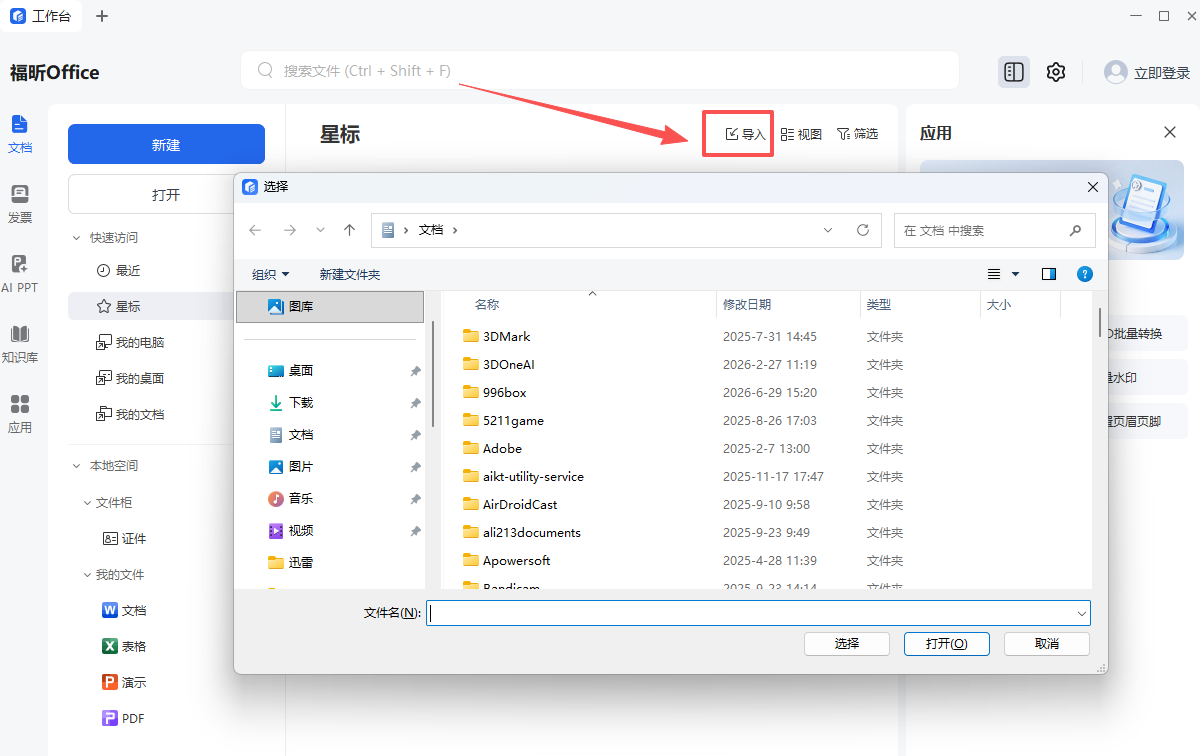
Task: Open the PDF category
Action: [124, 719]
